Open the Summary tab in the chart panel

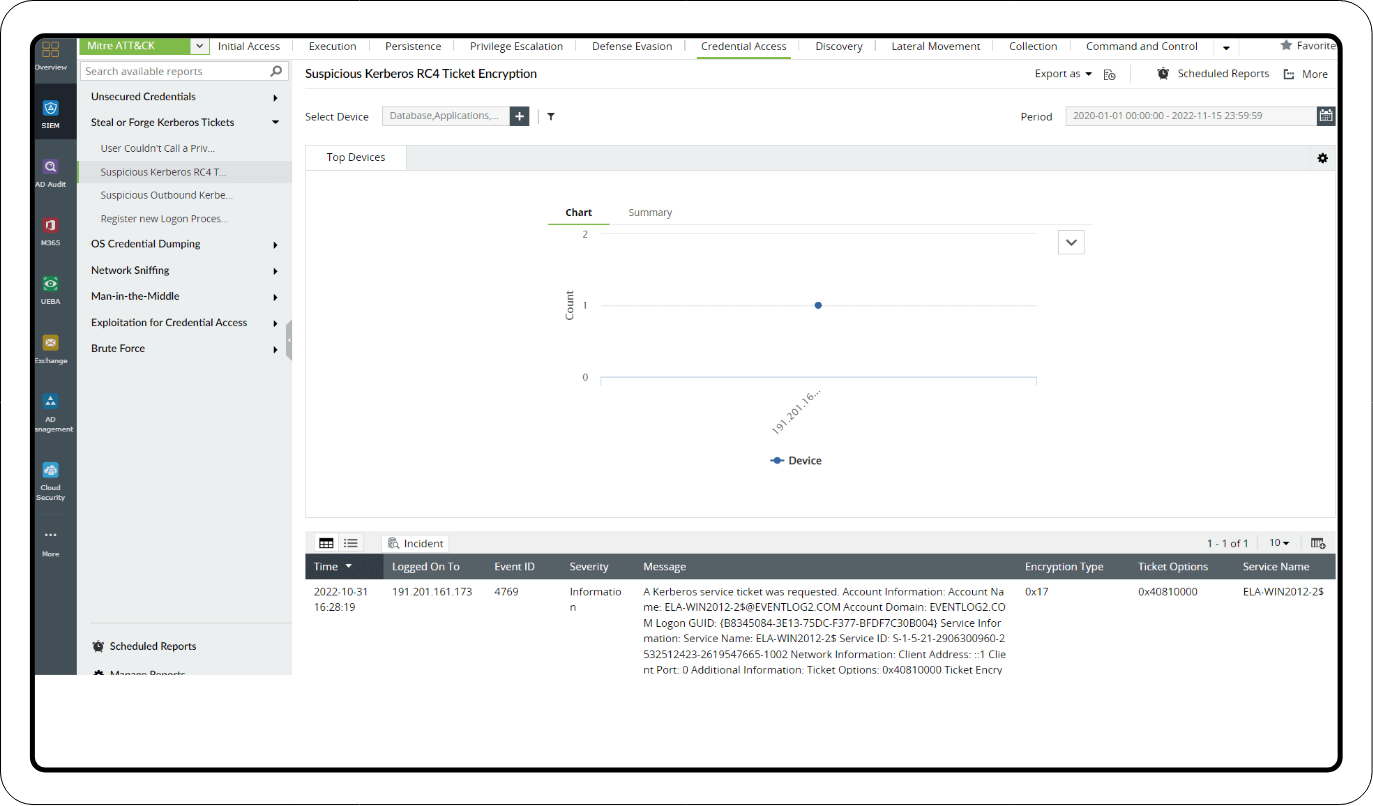point(650,212)
